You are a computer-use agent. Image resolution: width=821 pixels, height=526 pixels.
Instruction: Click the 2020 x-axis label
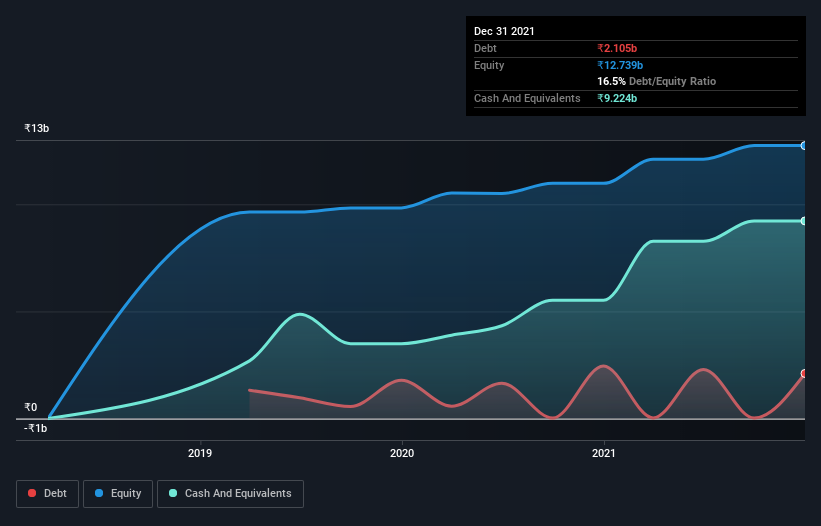(402, 453)
